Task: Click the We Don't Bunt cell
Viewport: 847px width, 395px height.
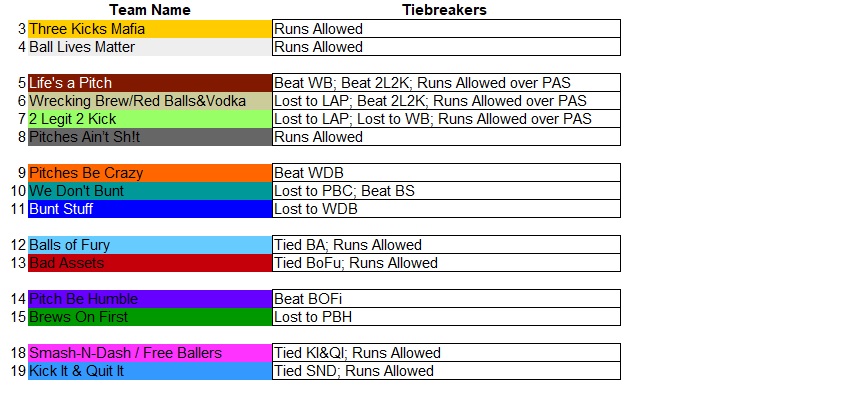Action: point(150,191)
